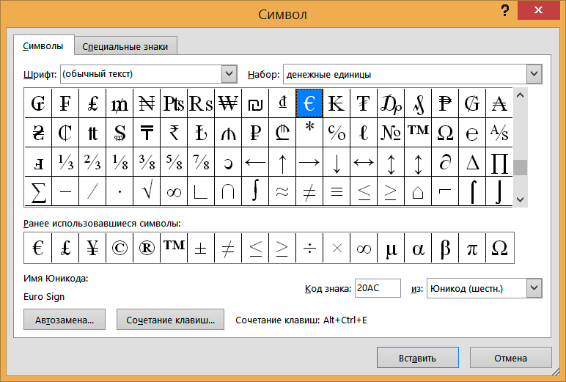Pick the product sign ∏
This screenshot has height=382, width=566.
pos(499,162)
